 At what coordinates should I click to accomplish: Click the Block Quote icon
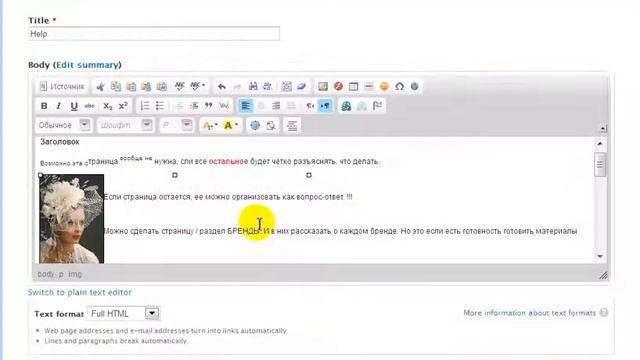[209, 106]
